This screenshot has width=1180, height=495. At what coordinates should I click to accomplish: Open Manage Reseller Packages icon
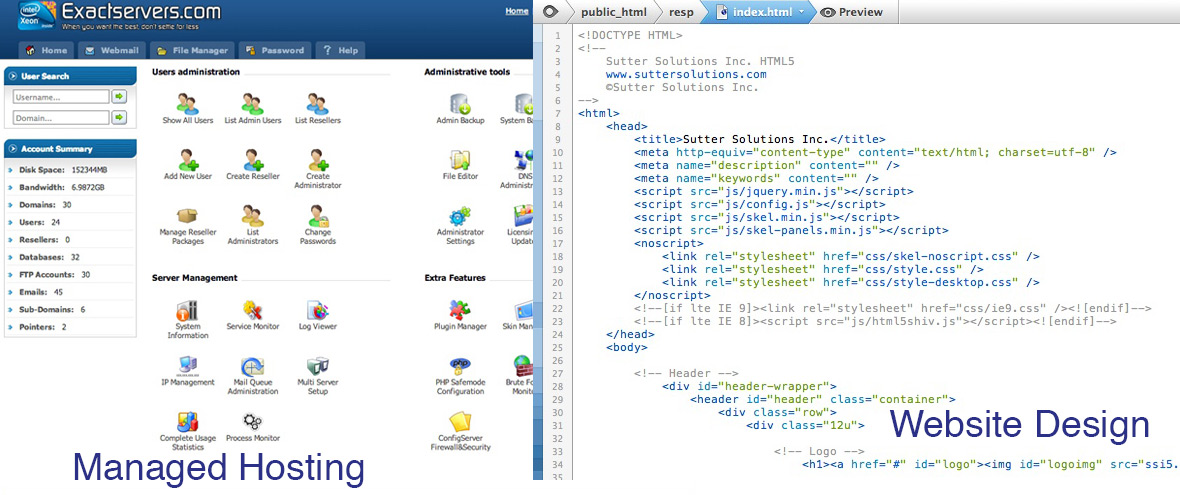click(187, 217)
